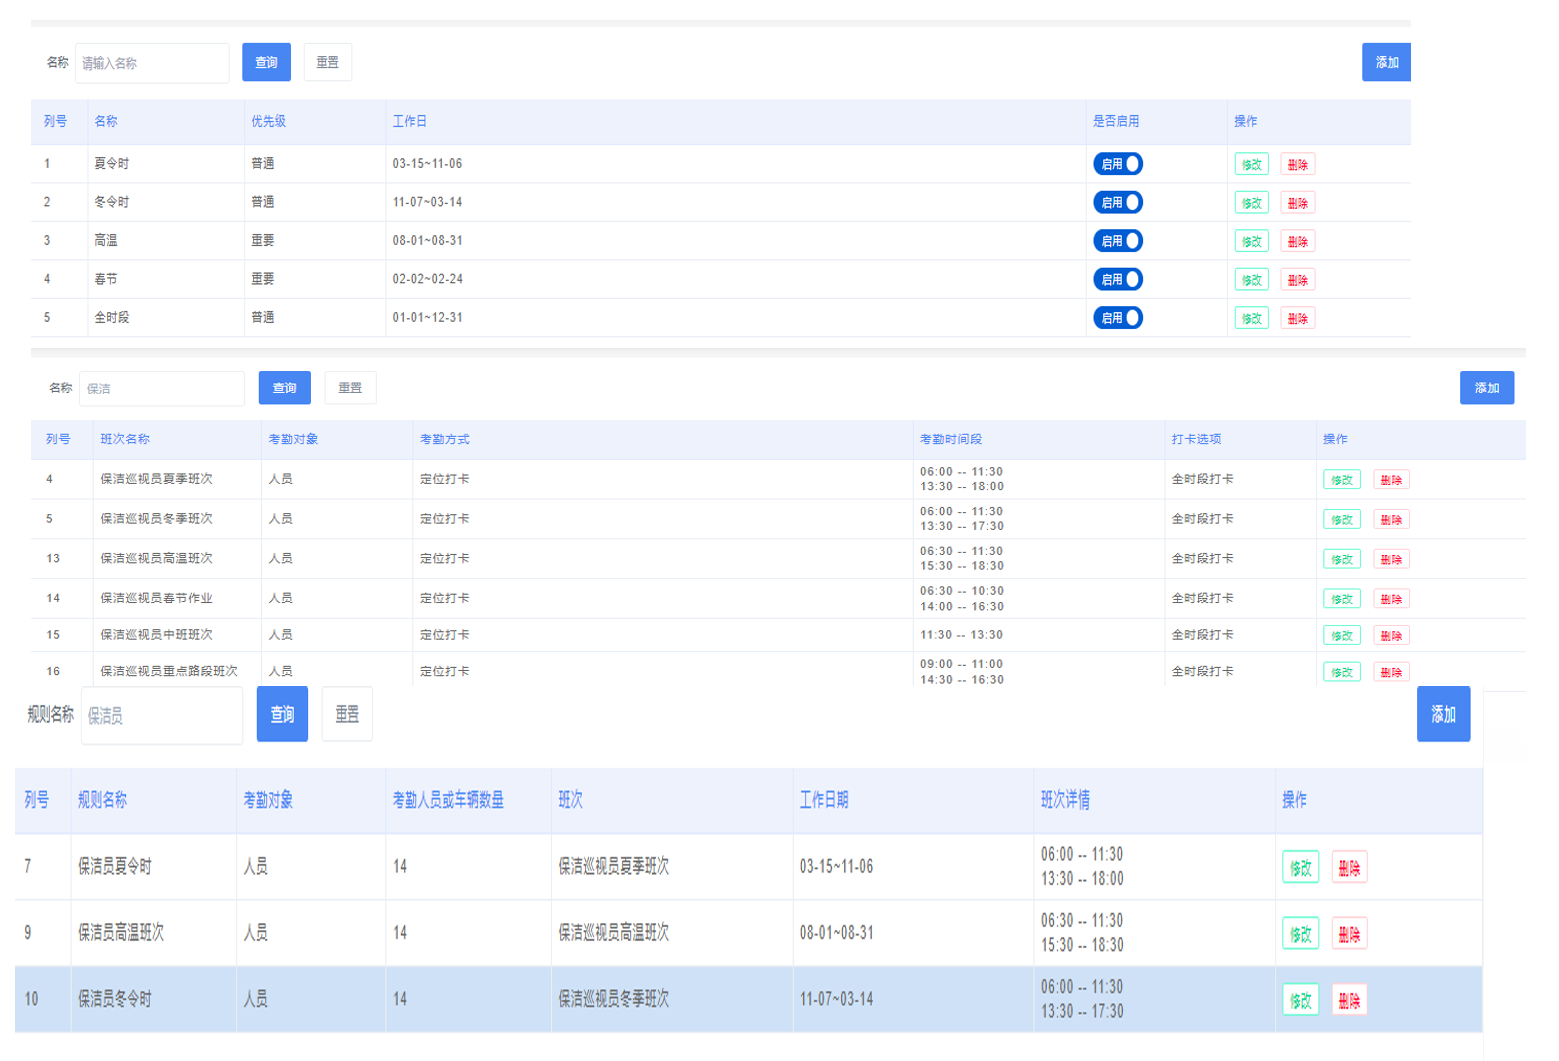Turn off the 启用 switch for 春节
This screenshot has width=1559, height=1061.
(x=1117, y=279)
